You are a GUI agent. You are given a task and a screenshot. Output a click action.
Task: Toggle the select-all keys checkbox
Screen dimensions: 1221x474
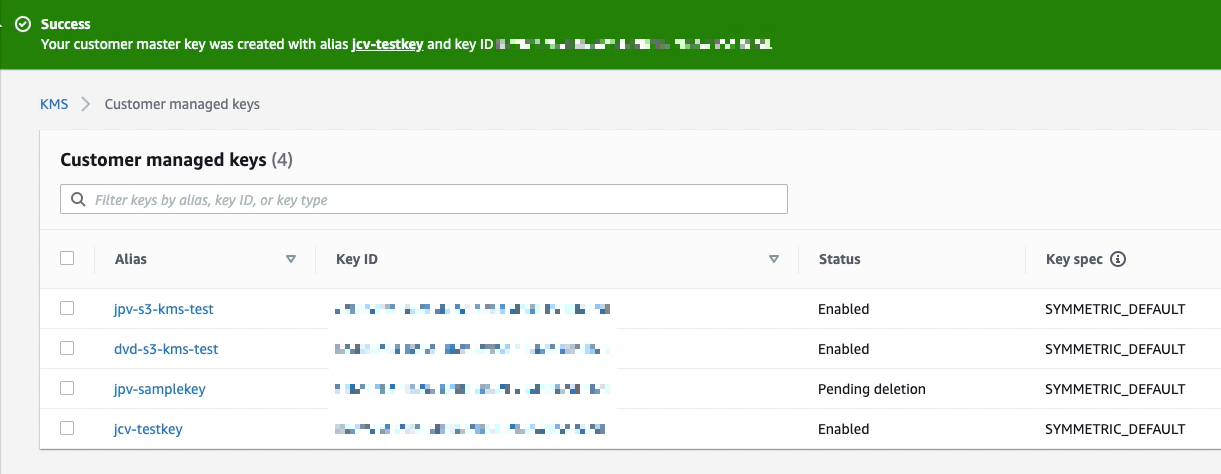point(67,258)
